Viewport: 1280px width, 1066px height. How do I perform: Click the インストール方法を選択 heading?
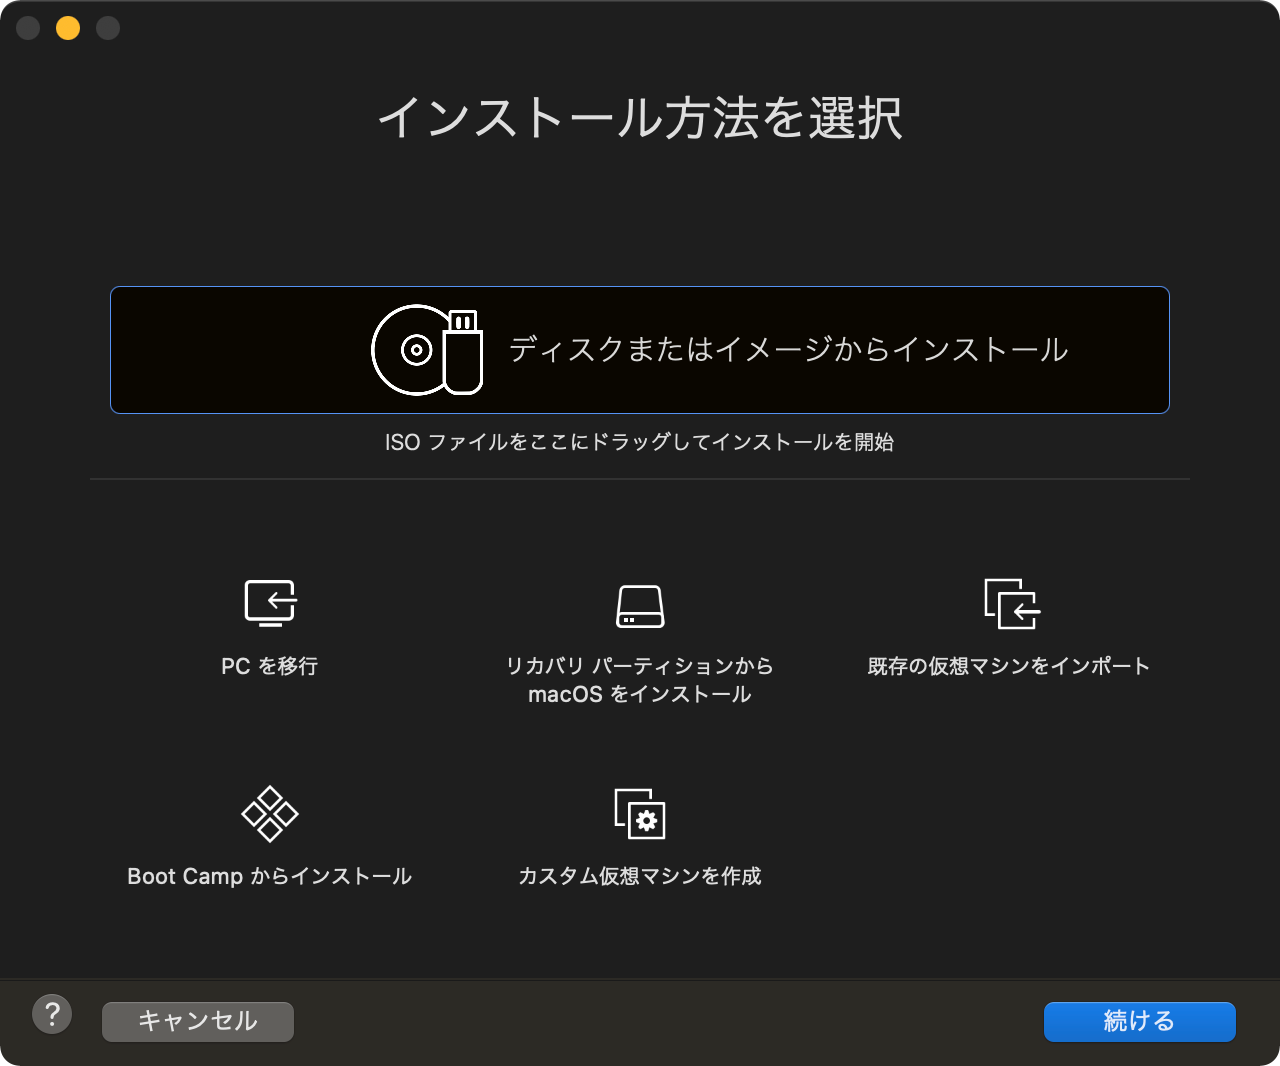[640, 118]
